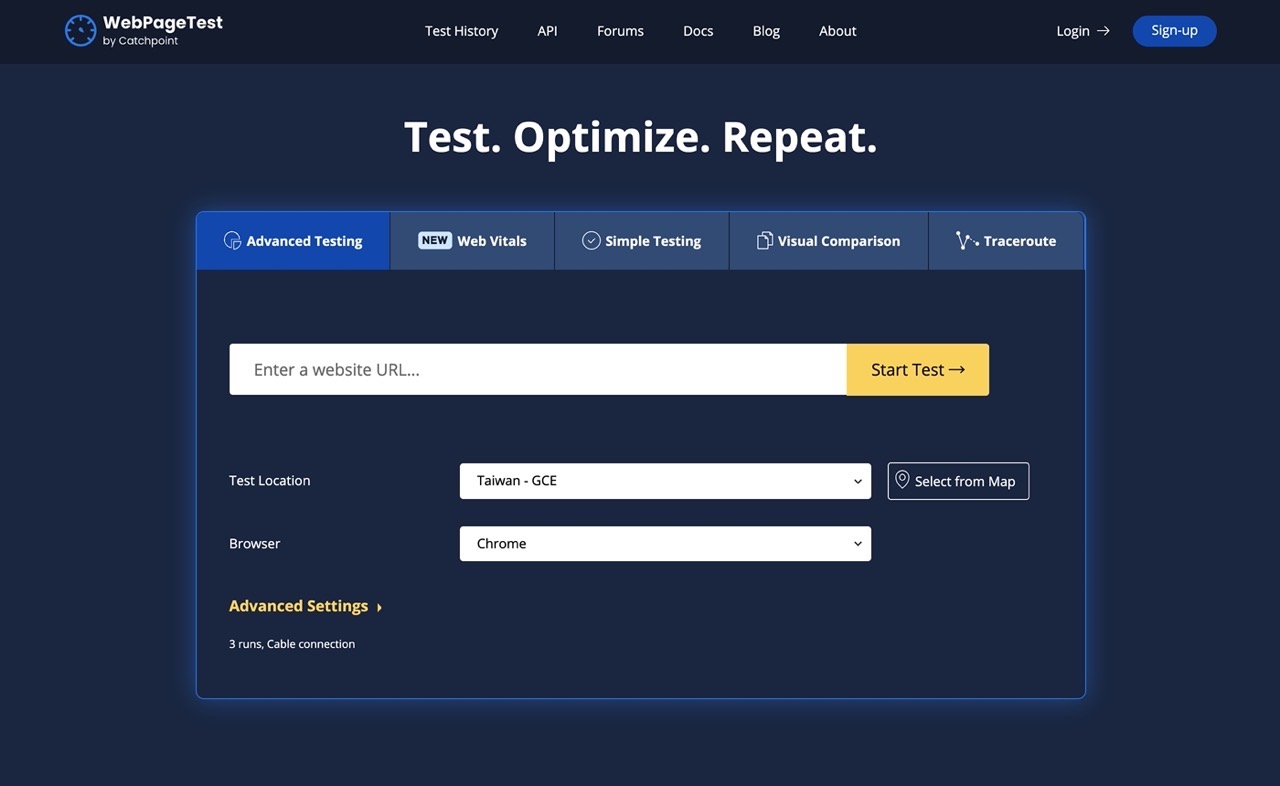This screenshot has width=1280, height=786.
Task: Open the Browser dropdown showing Chrome
Action: point(665,544)
